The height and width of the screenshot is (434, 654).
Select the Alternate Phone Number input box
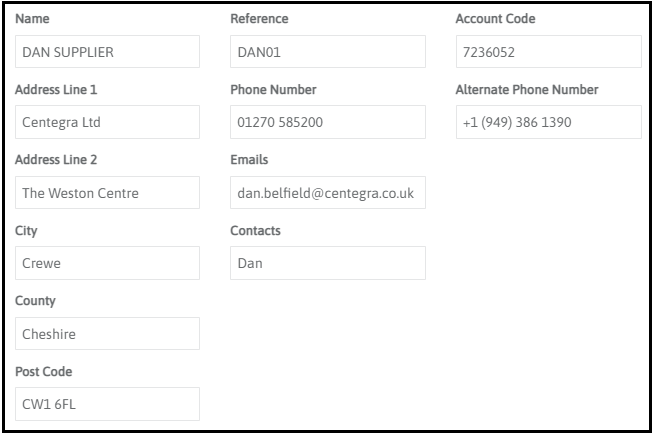tap(548, 123)
